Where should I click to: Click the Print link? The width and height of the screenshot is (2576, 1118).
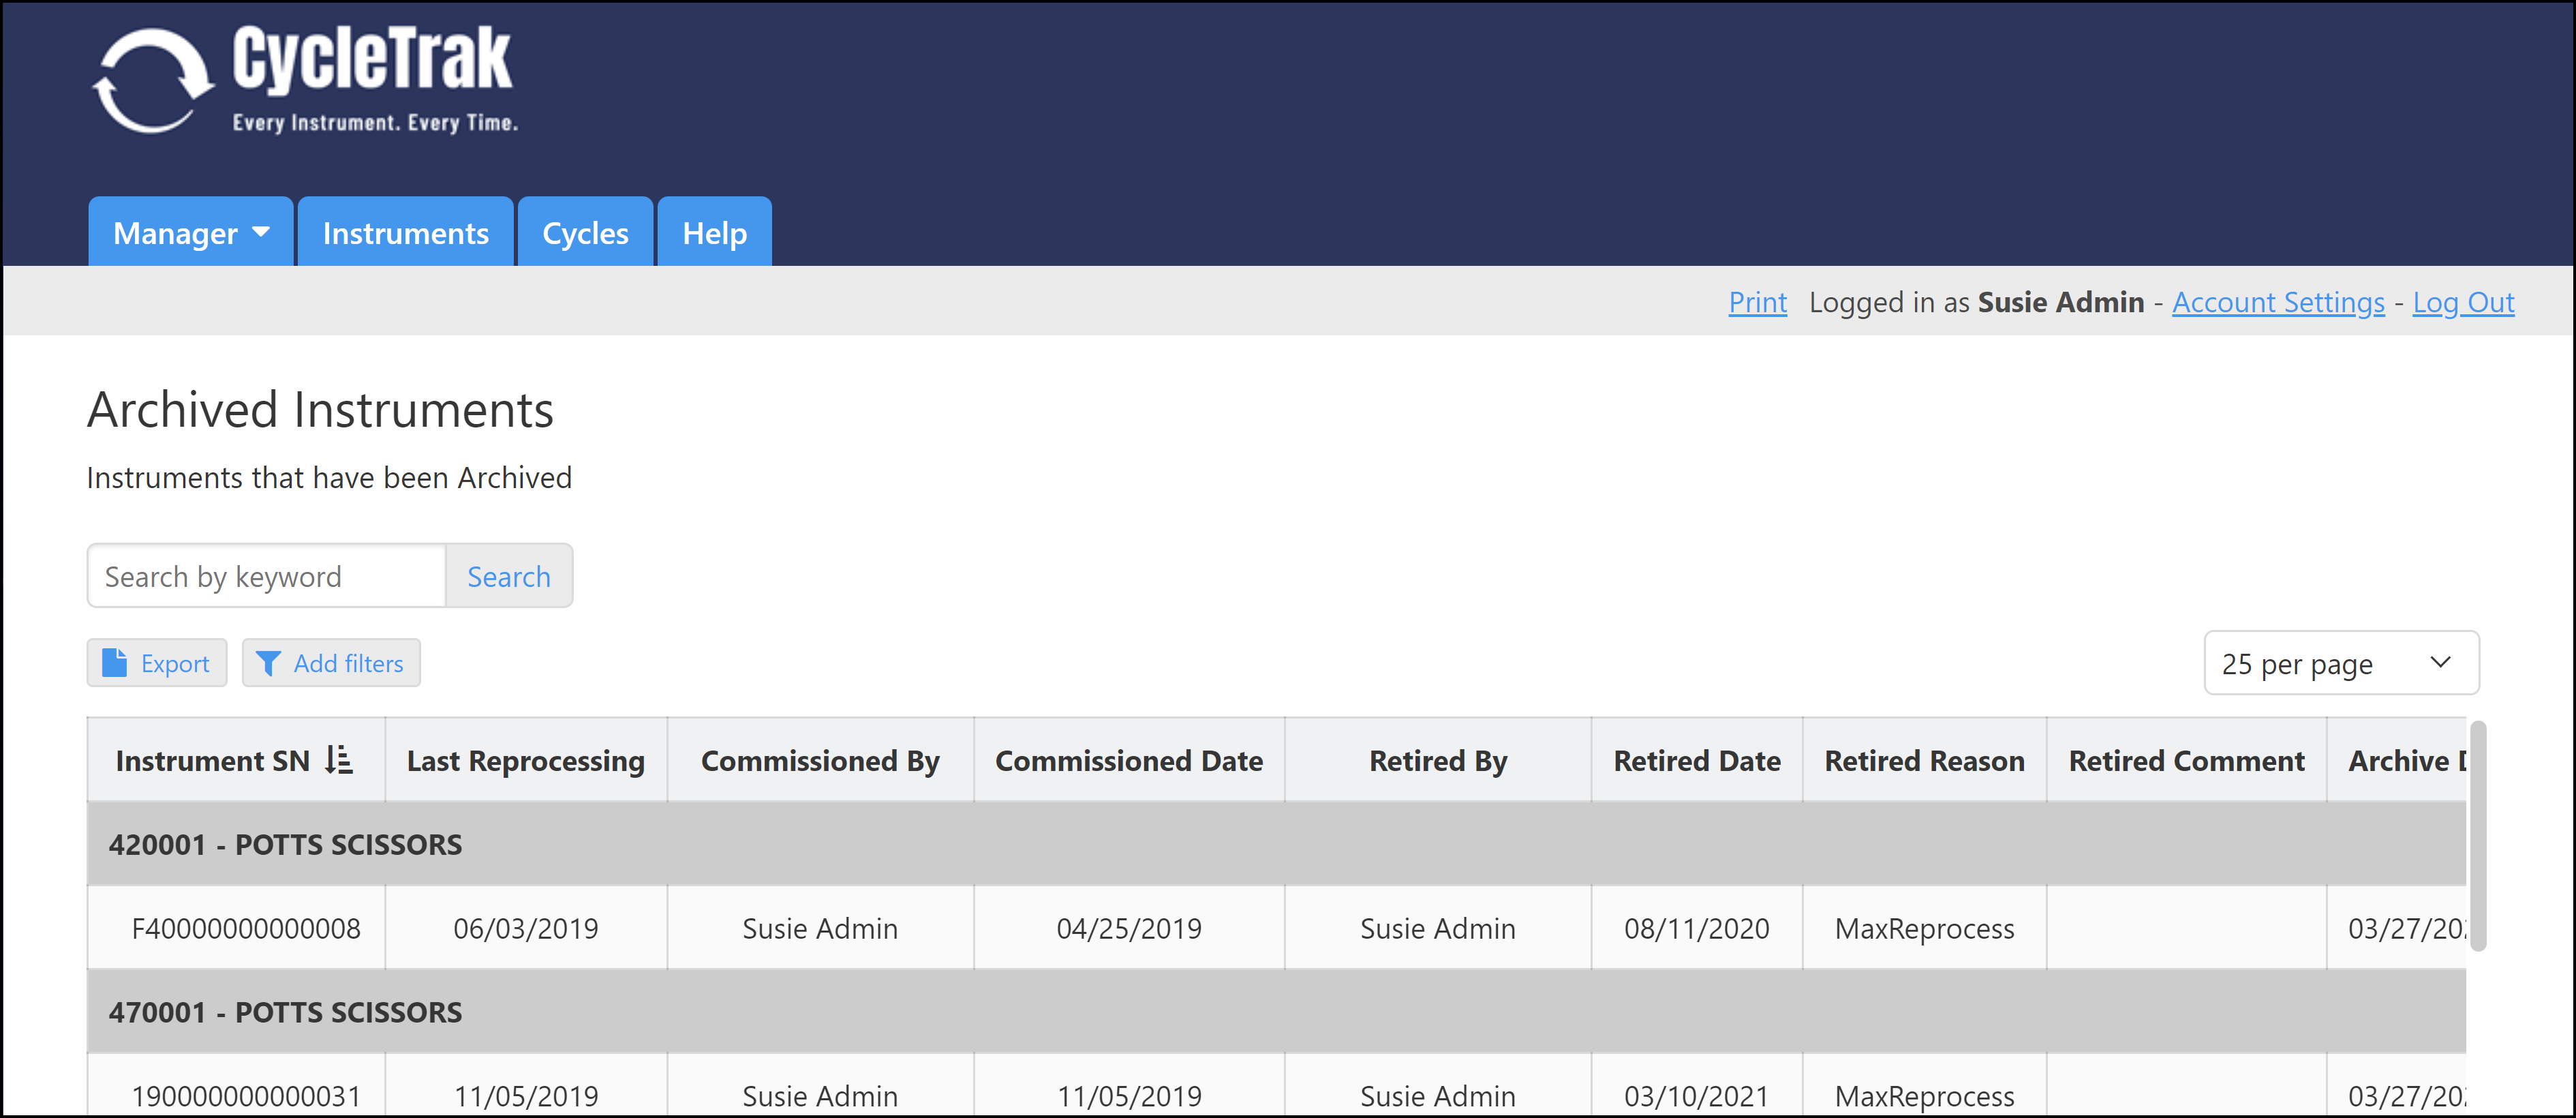1757,302
